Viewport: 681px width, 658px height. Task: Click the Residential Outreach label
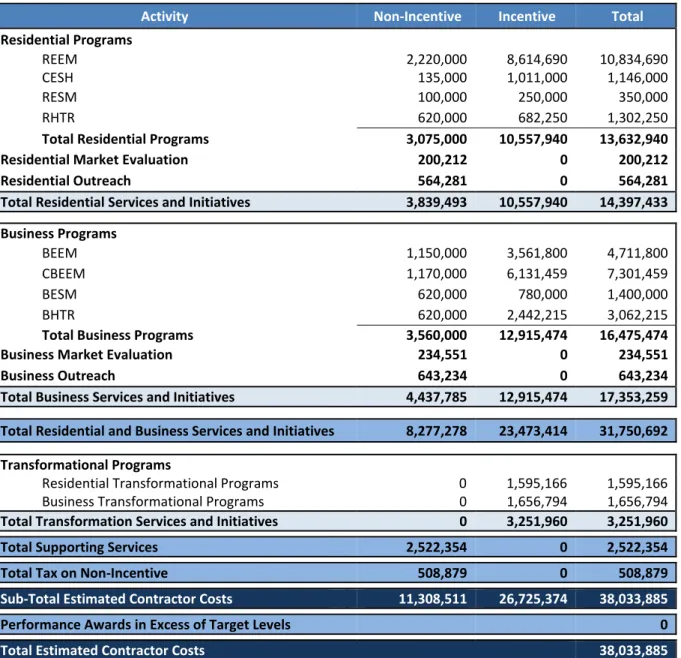pos(66,181)
